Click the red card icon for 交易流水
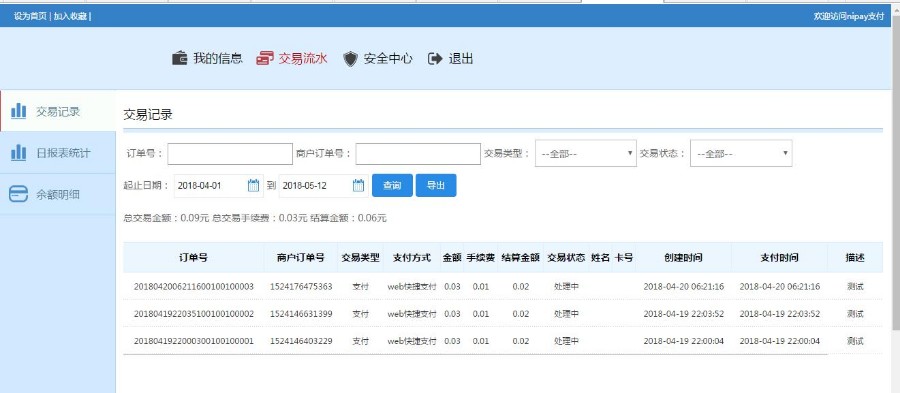Viewport: 900px width, 393px height. 265,59
